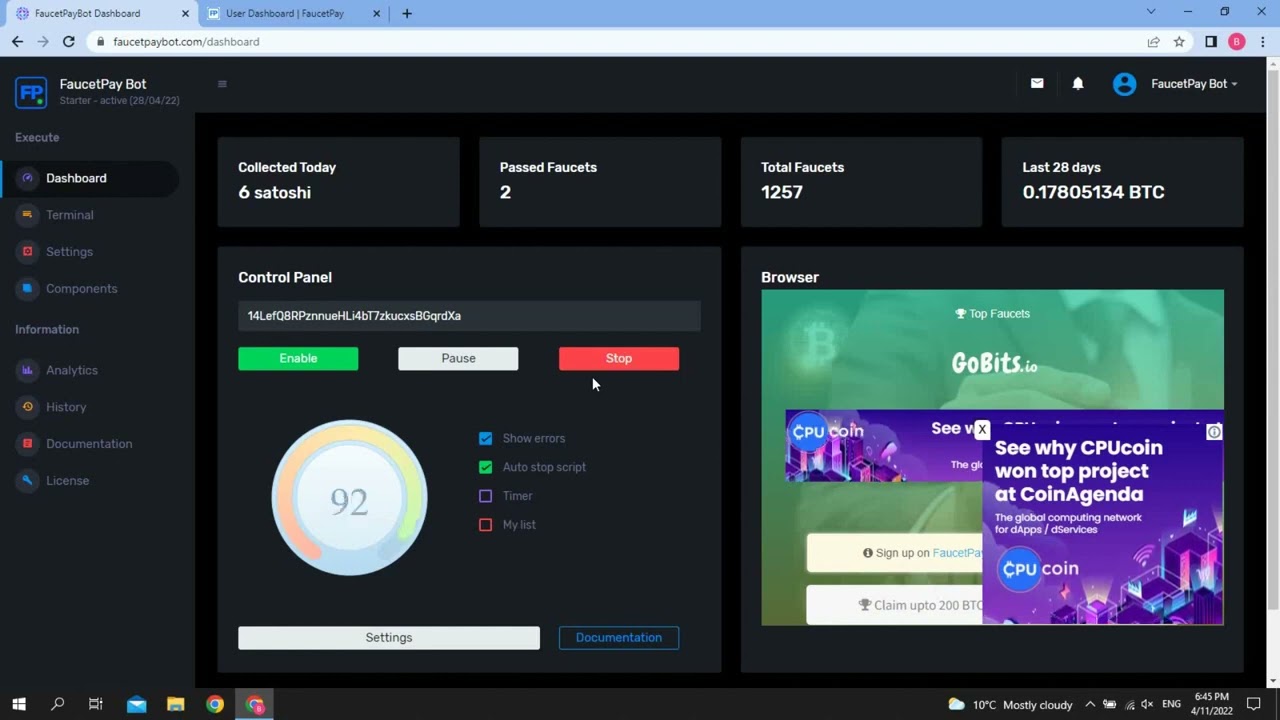Switch to User Dashboard | FaucetPay tab
Screen dimensions: 1280x720
294,14
